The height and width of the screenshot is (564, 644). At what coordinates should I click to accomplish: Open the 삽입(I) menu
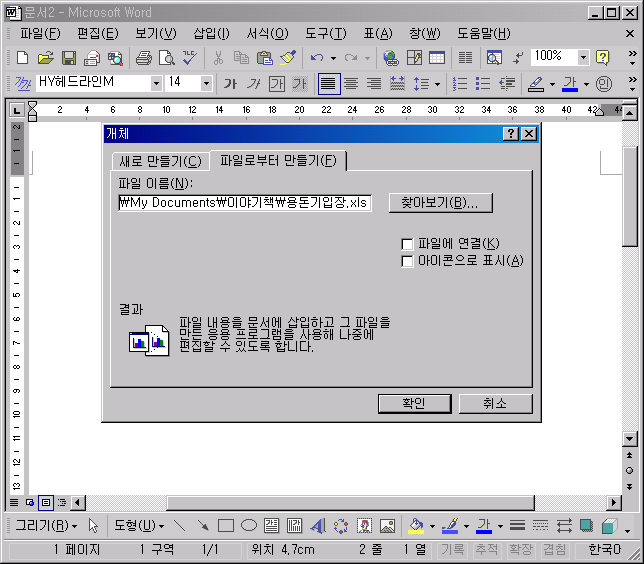(x=211, y=33)
